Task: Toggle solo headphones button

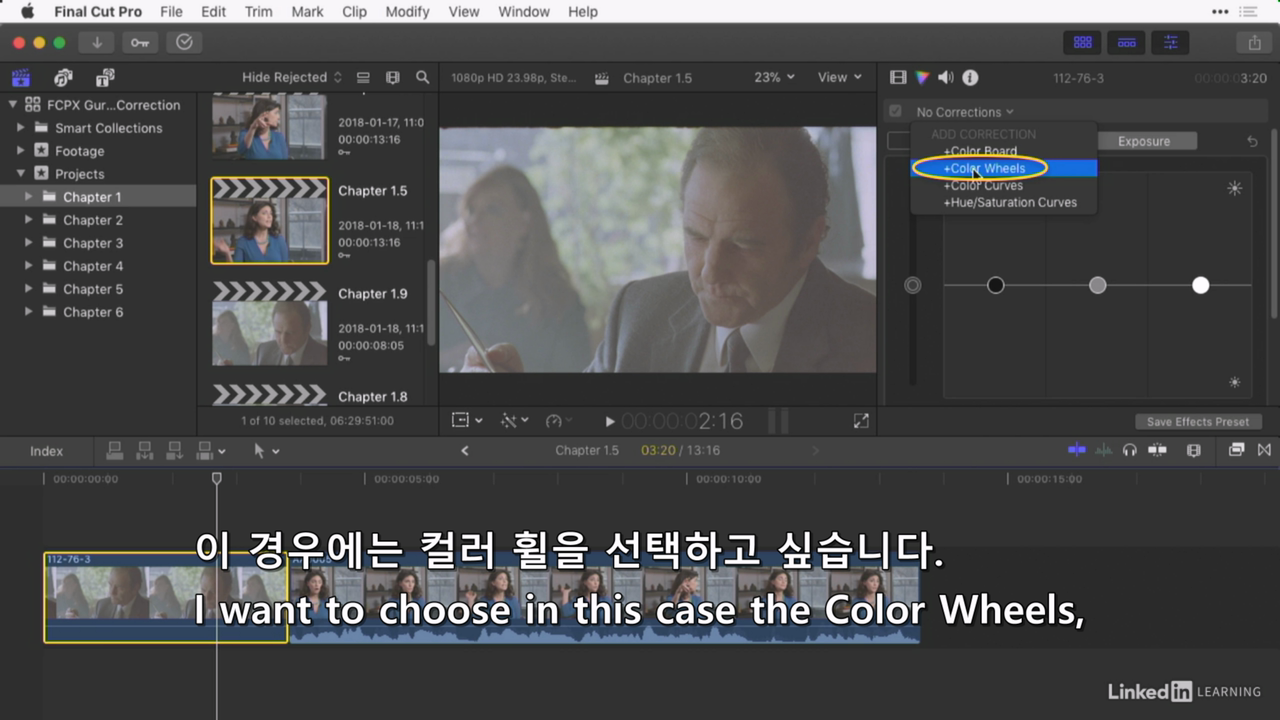Action: coord(1129,450)
